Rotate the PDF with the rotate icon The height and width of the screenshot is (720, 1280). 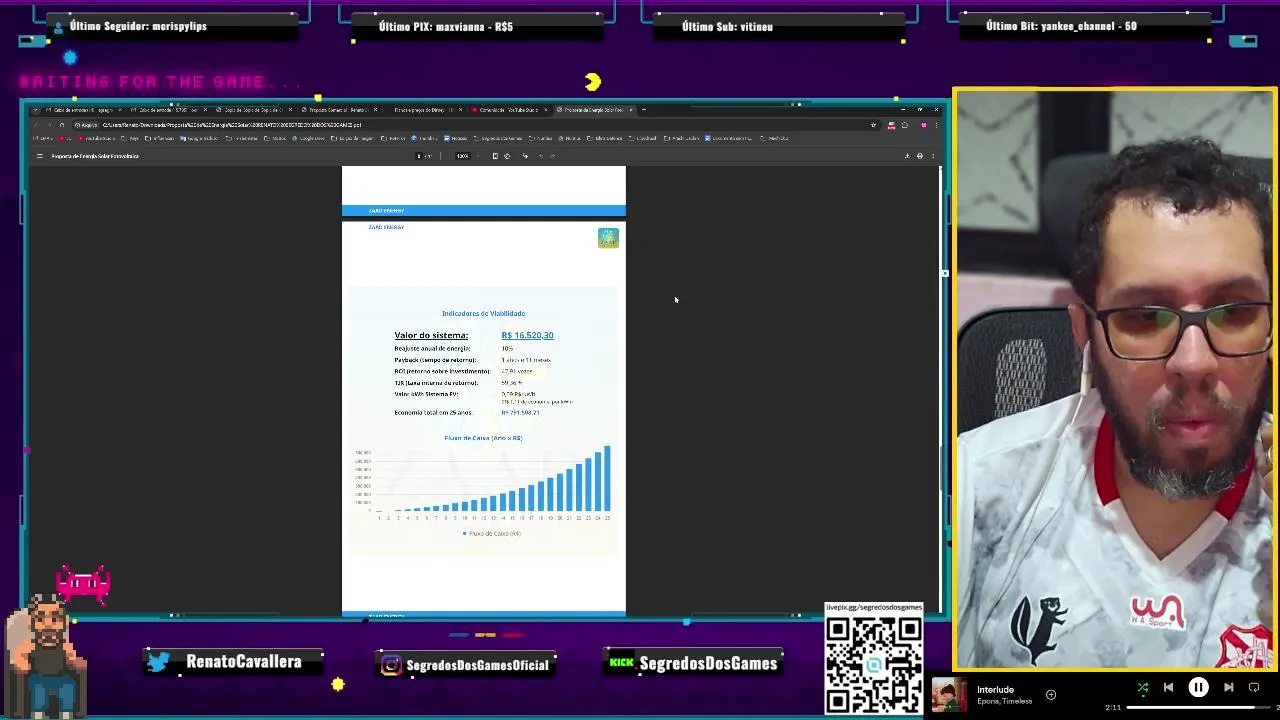pos(507,156)
